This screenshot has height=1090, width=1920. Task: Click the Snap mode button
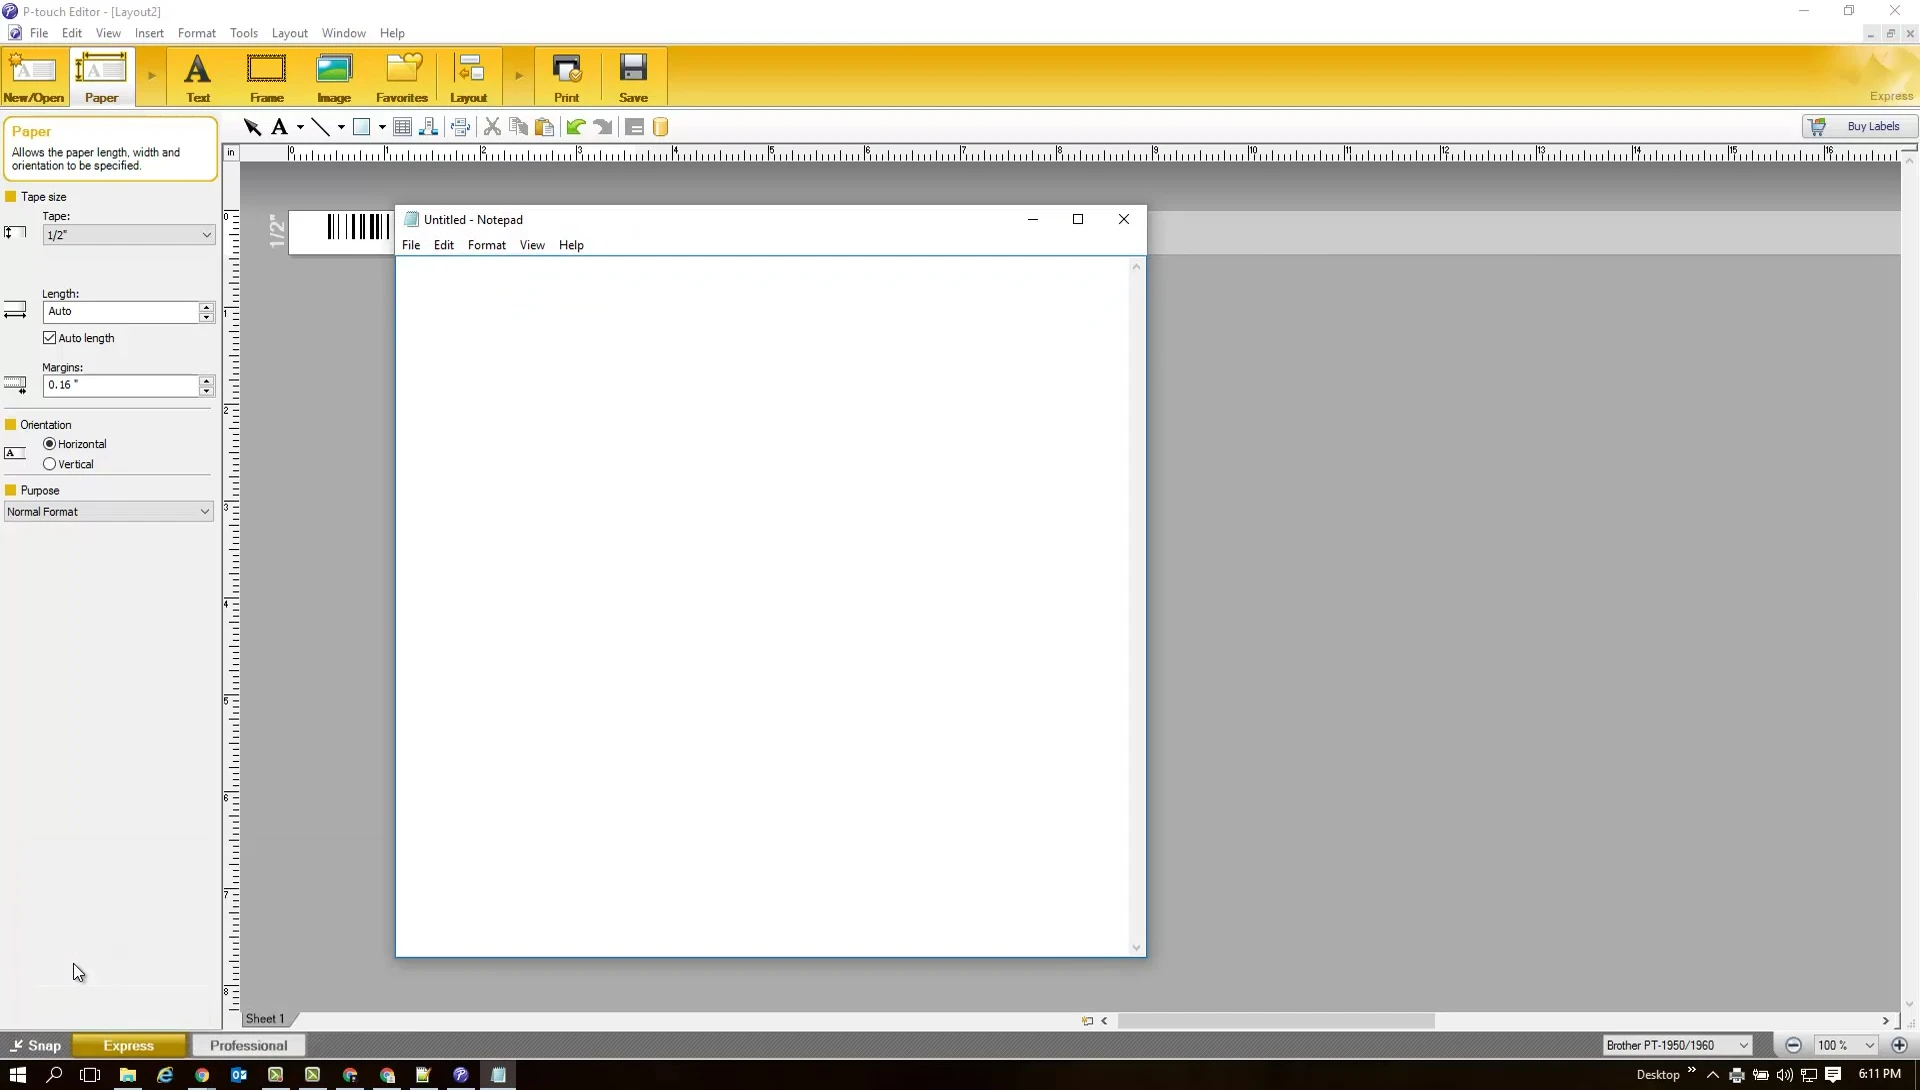click(36, 1045)
